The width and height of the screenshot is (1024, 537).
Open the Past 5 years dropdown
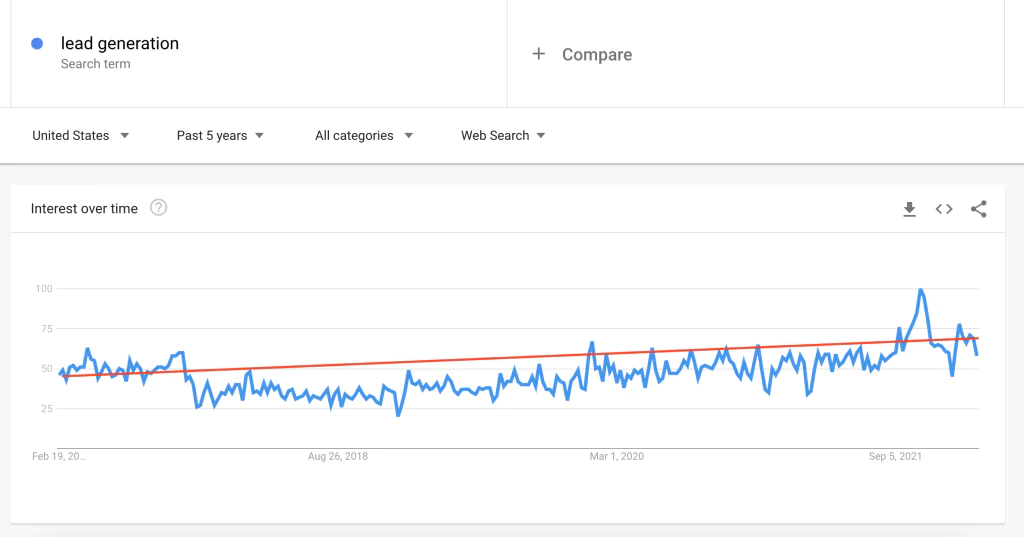click(x=220, y=135)
